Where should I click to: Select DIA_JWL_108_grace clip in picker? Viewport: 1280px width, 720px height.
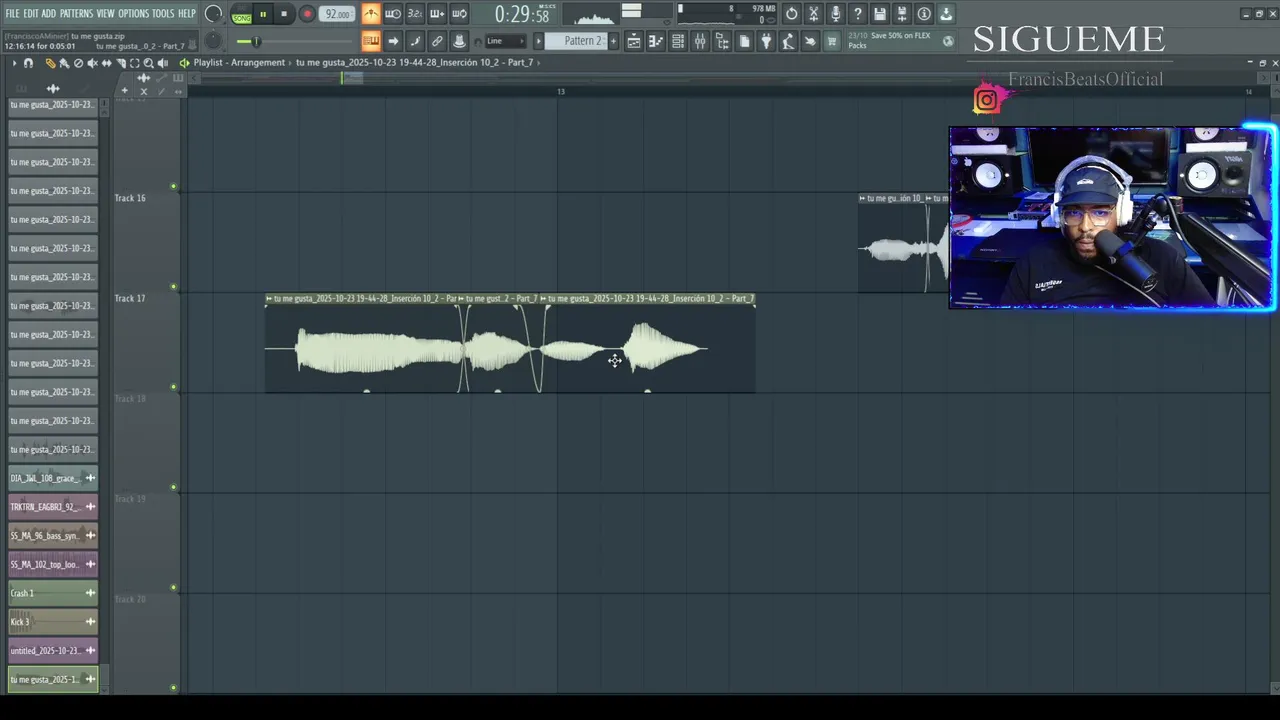coord(53,478)
